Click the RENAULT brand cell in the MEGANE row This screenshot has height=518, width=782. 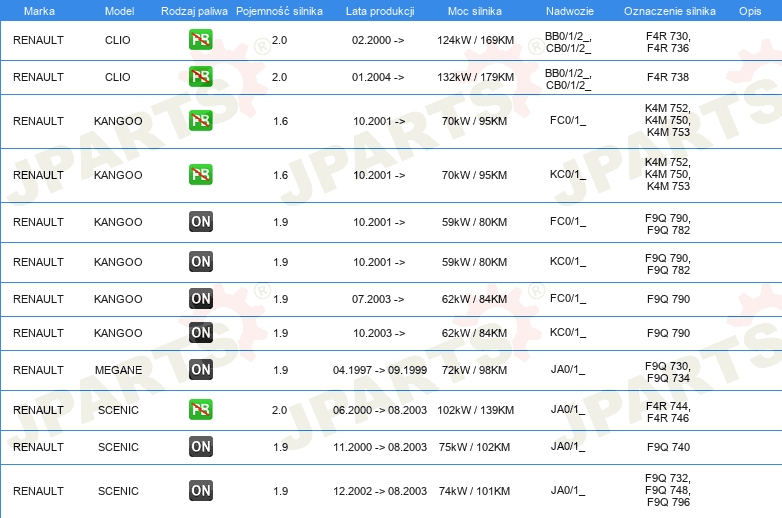tap(38, 370)
